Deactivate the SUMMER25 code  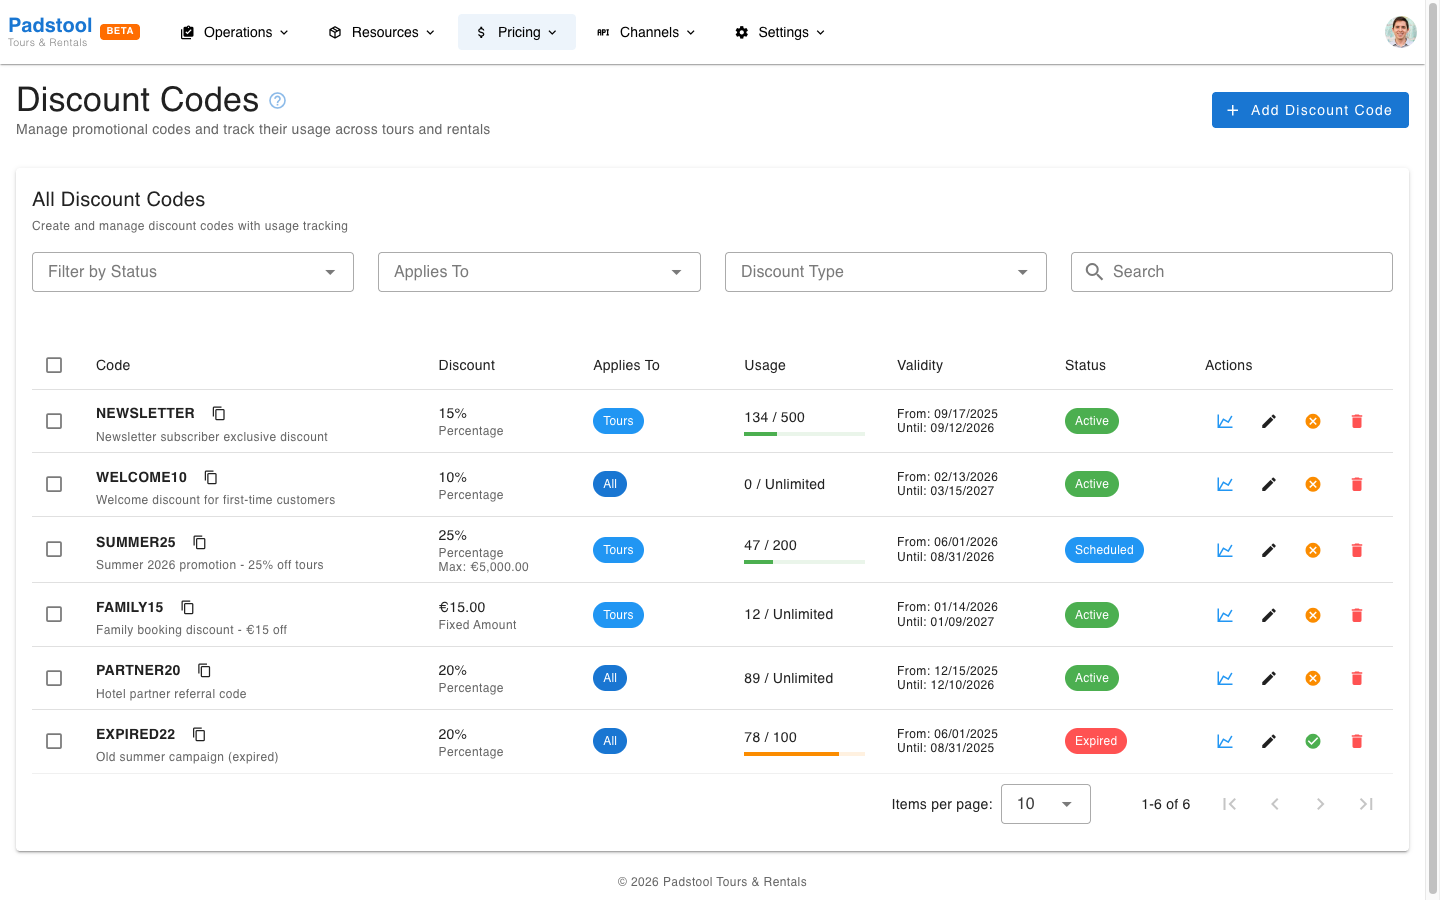coord(1313,550)
